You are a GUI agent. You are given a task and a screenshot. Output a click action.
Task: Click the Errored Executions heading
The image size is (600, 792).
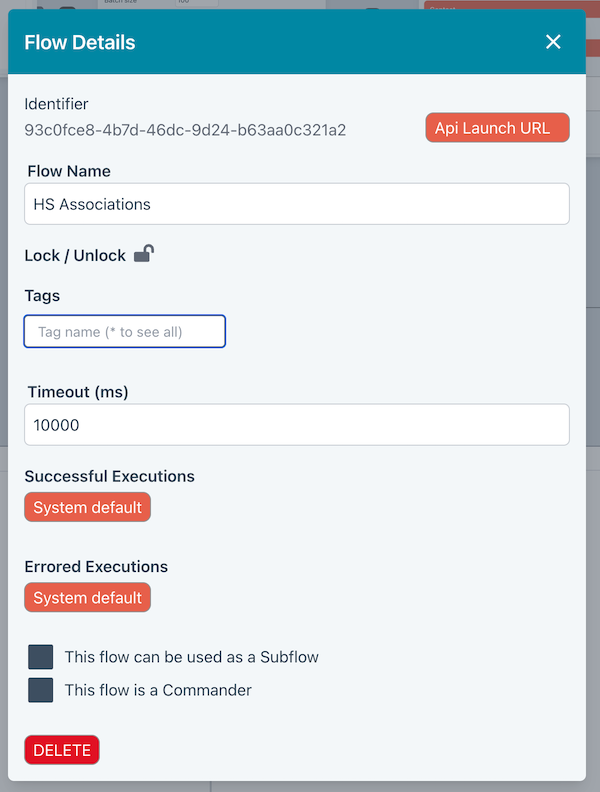click(96, 566)
